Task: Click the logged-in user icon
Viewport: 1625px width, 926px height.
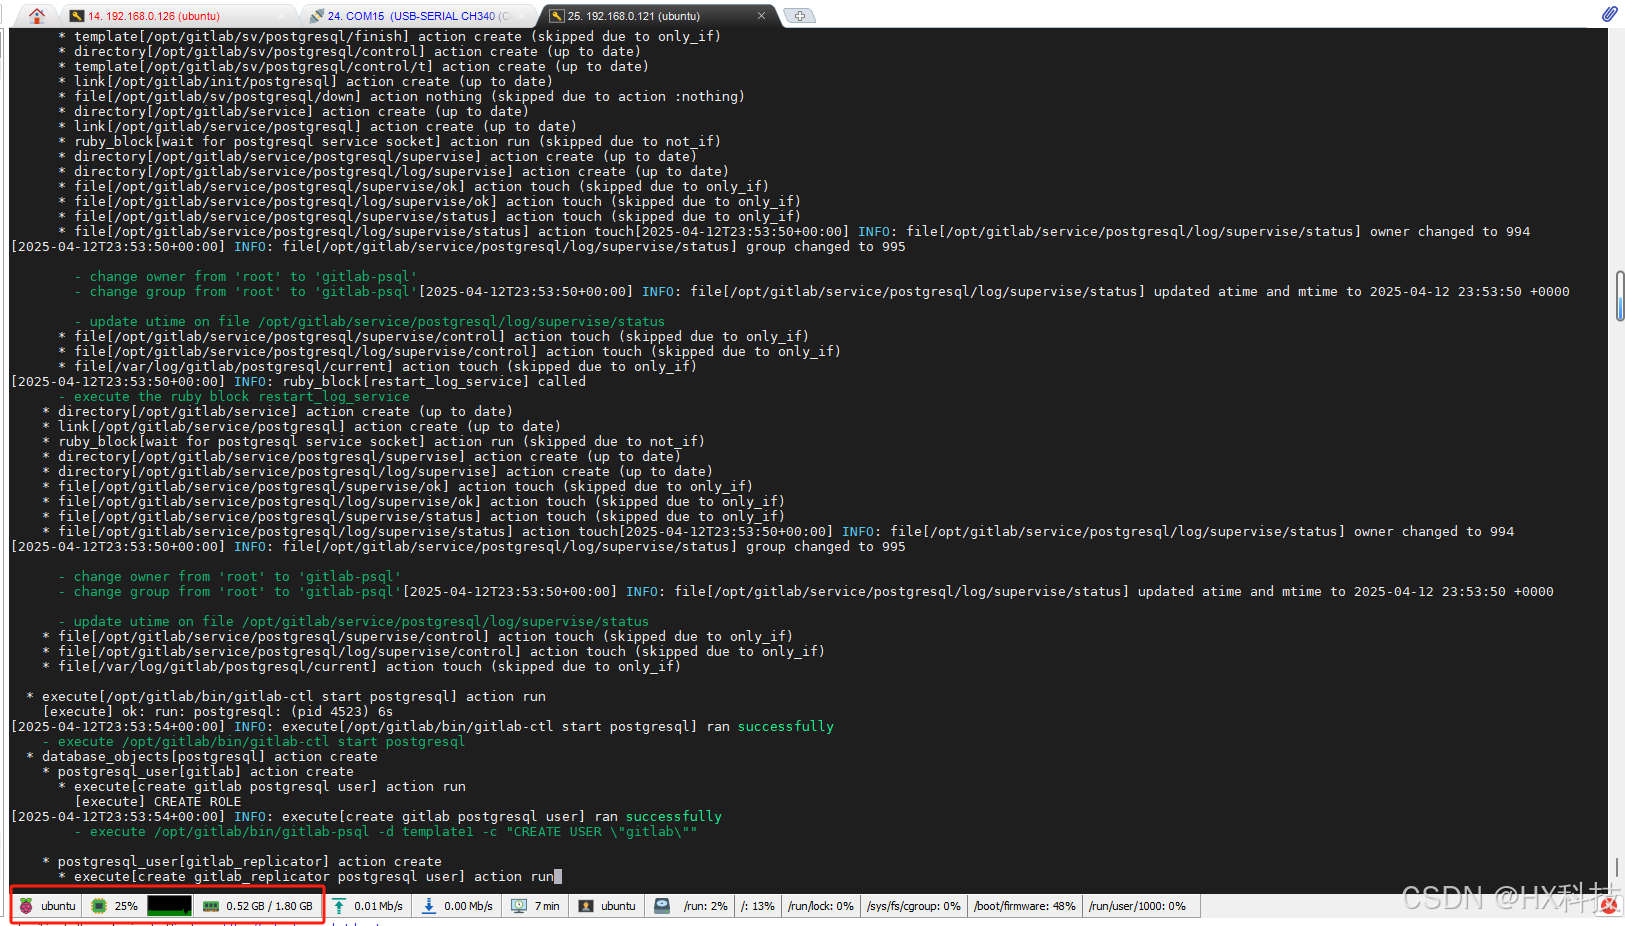Action: tap(586, 906)
